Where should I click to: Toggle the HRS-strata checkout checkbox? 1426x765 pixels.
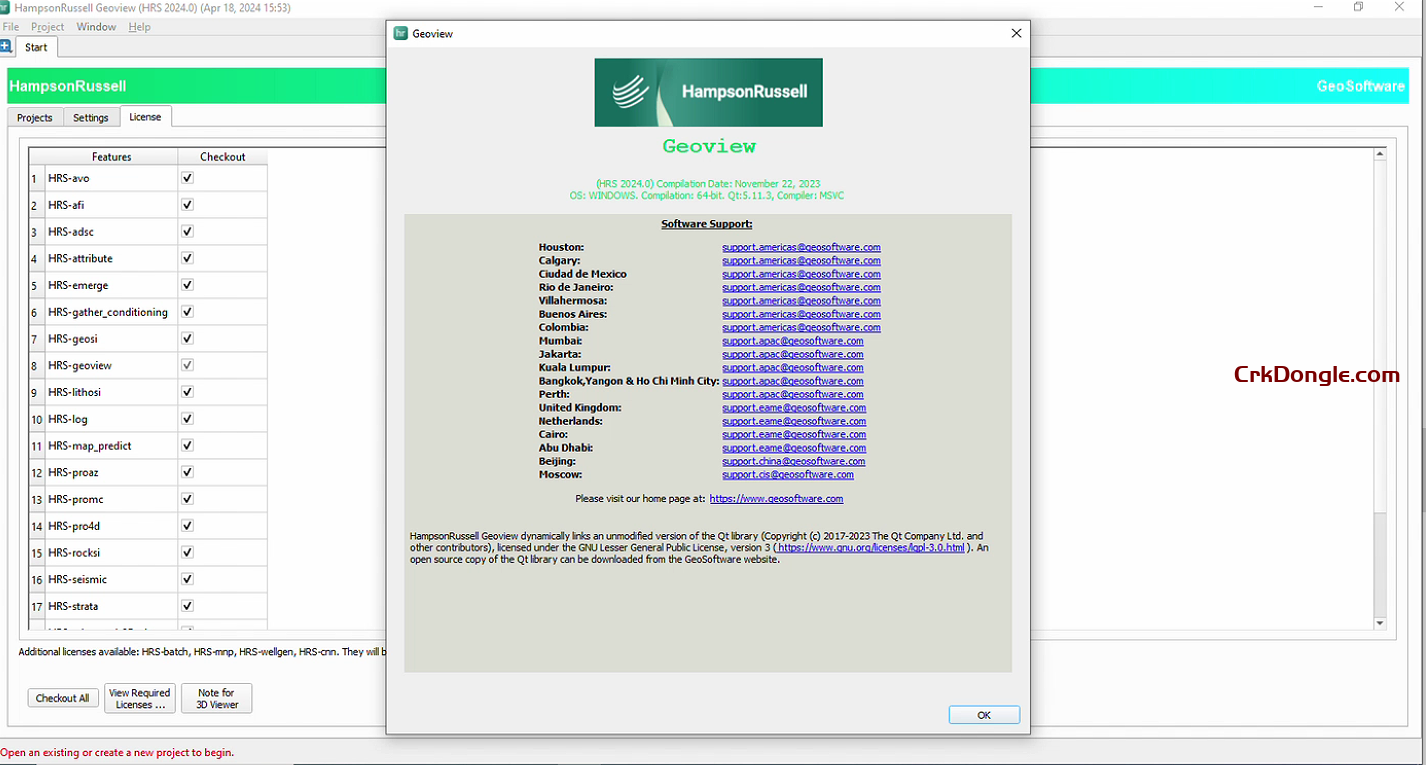[187, 606]
